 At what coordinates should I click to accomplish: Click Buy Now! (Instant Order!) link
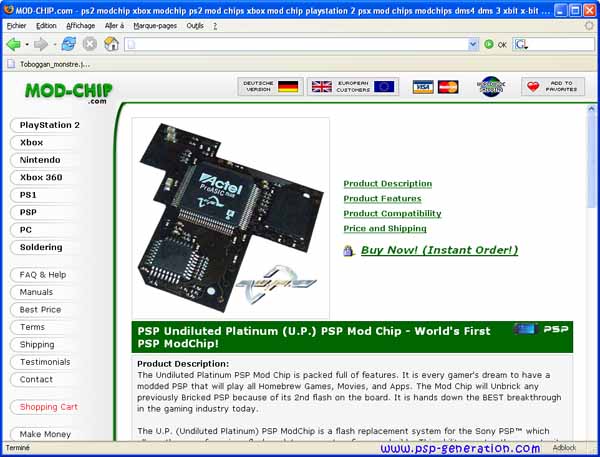439,250
